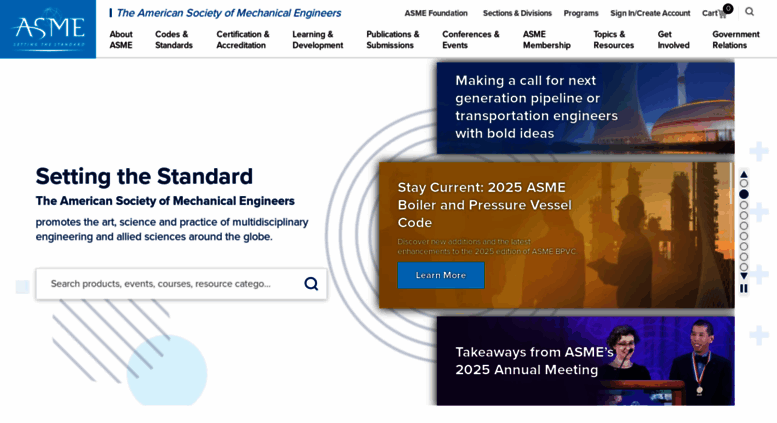Select the first carousel slide dot
777x423 pixels.
click(x=744, y=184)
